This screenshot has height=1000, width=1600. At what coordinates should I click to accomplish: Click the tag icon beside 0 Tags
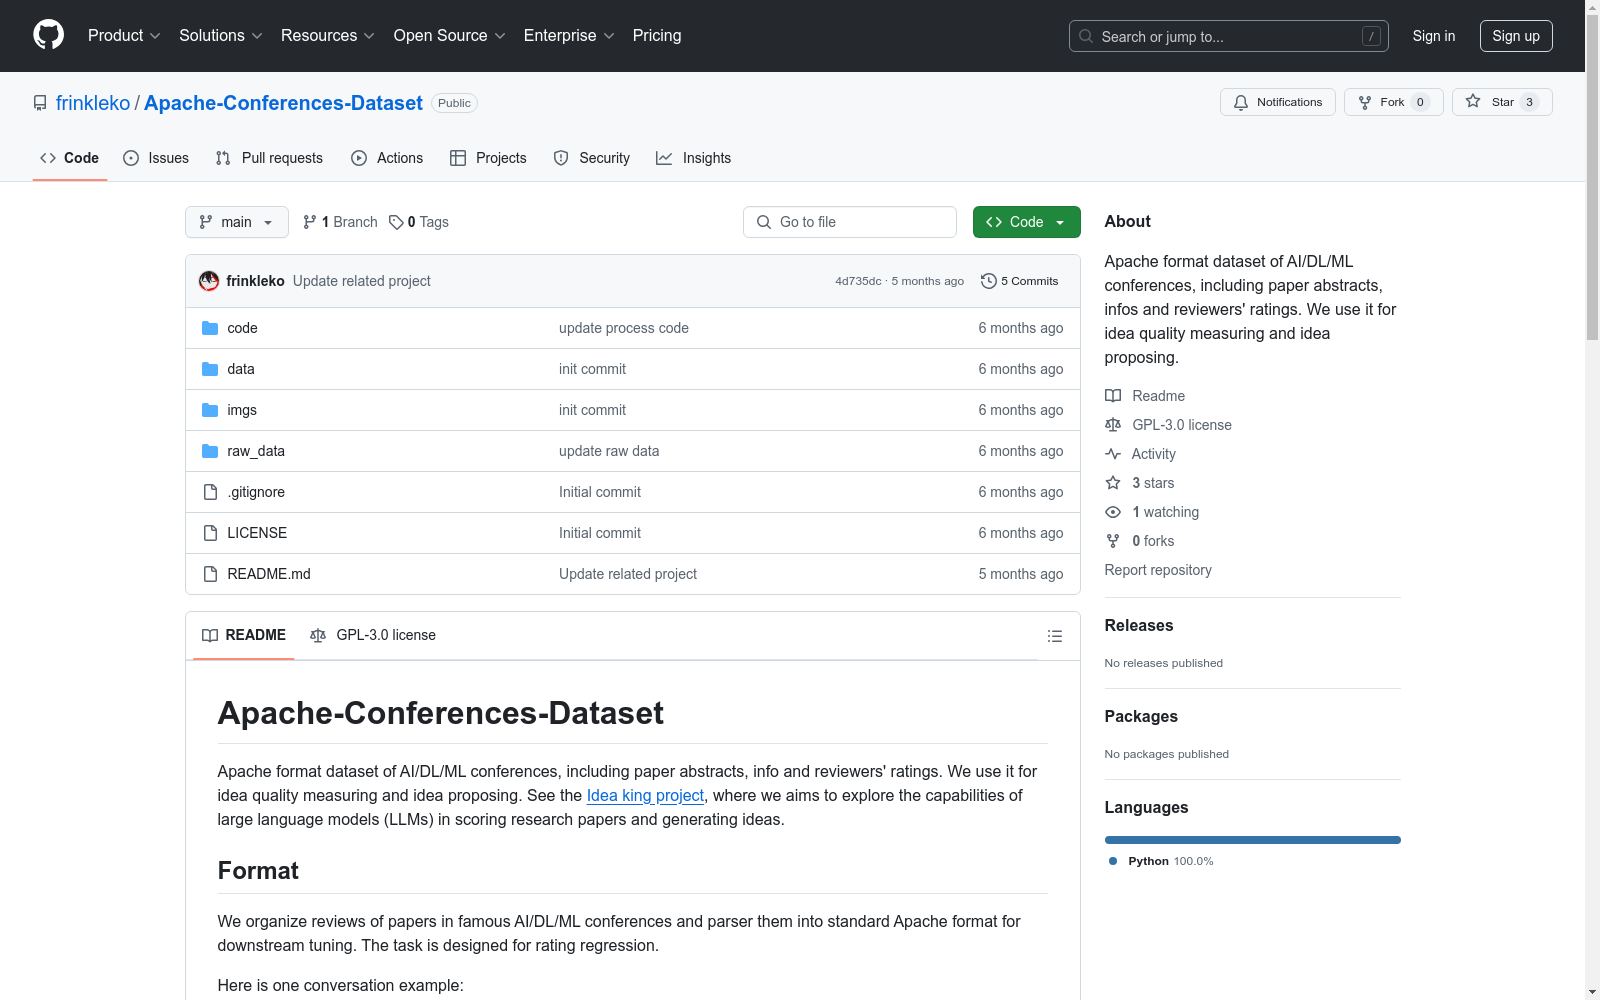pos(396,222)
